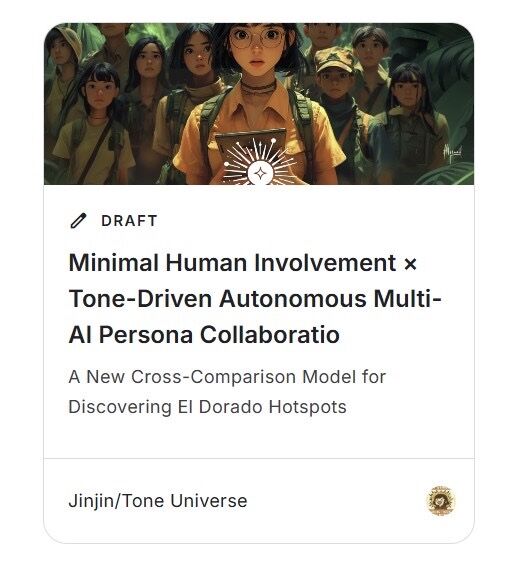This screenshot has width=507, height=563.
Task: Click the orange shirt collar on cover
Action: coord(259,102)
